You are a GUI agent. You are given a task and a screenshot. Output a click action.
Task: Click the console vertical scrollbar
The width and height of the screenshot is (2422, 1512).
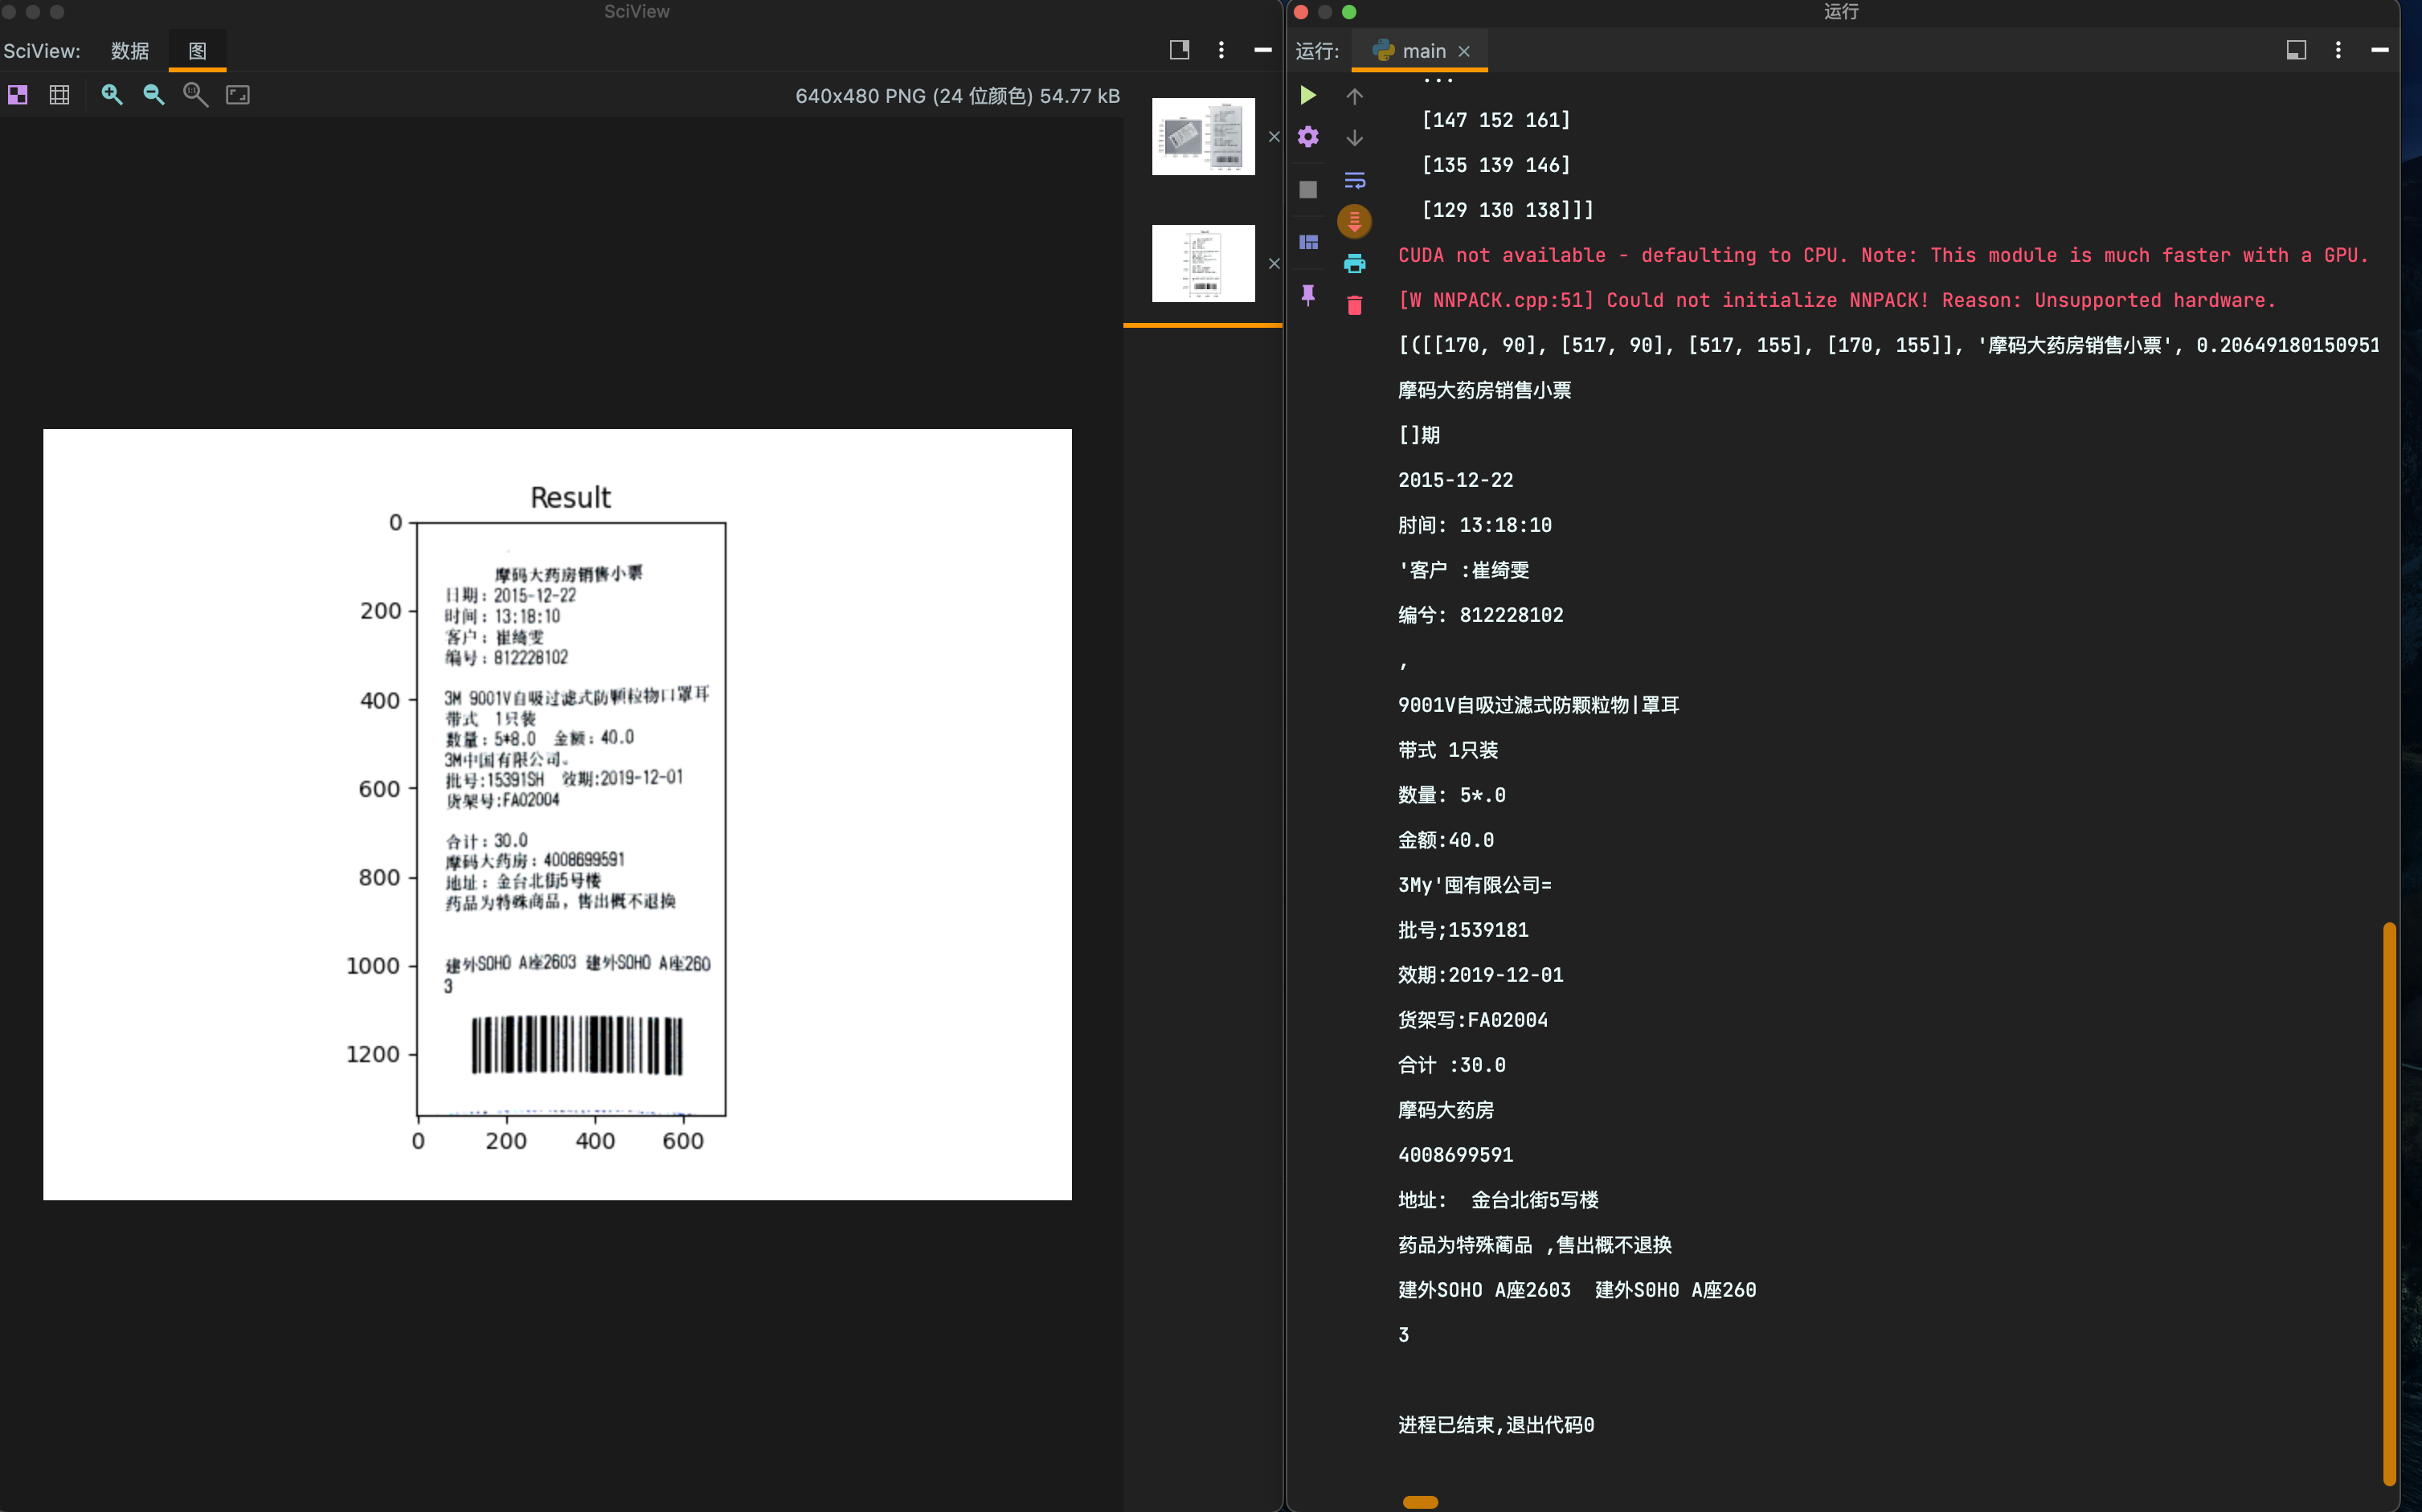tap(2390, 1203)
